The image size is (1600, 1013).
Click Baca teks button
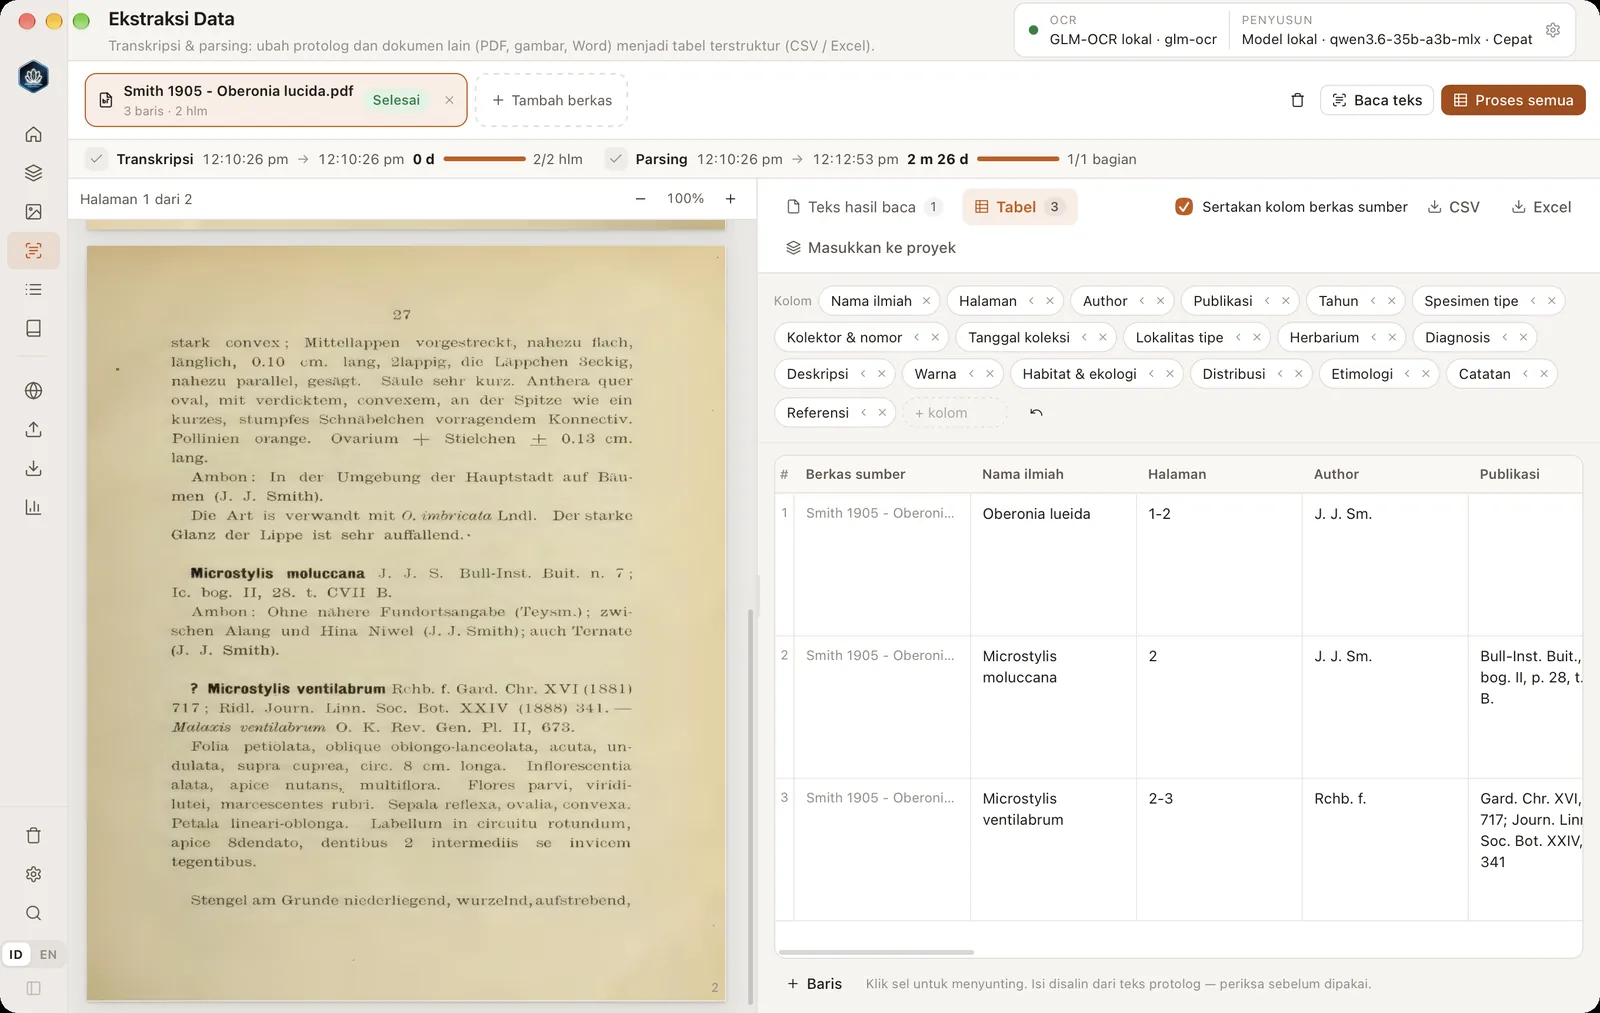pyautogui.click(x=1377, y=100)
